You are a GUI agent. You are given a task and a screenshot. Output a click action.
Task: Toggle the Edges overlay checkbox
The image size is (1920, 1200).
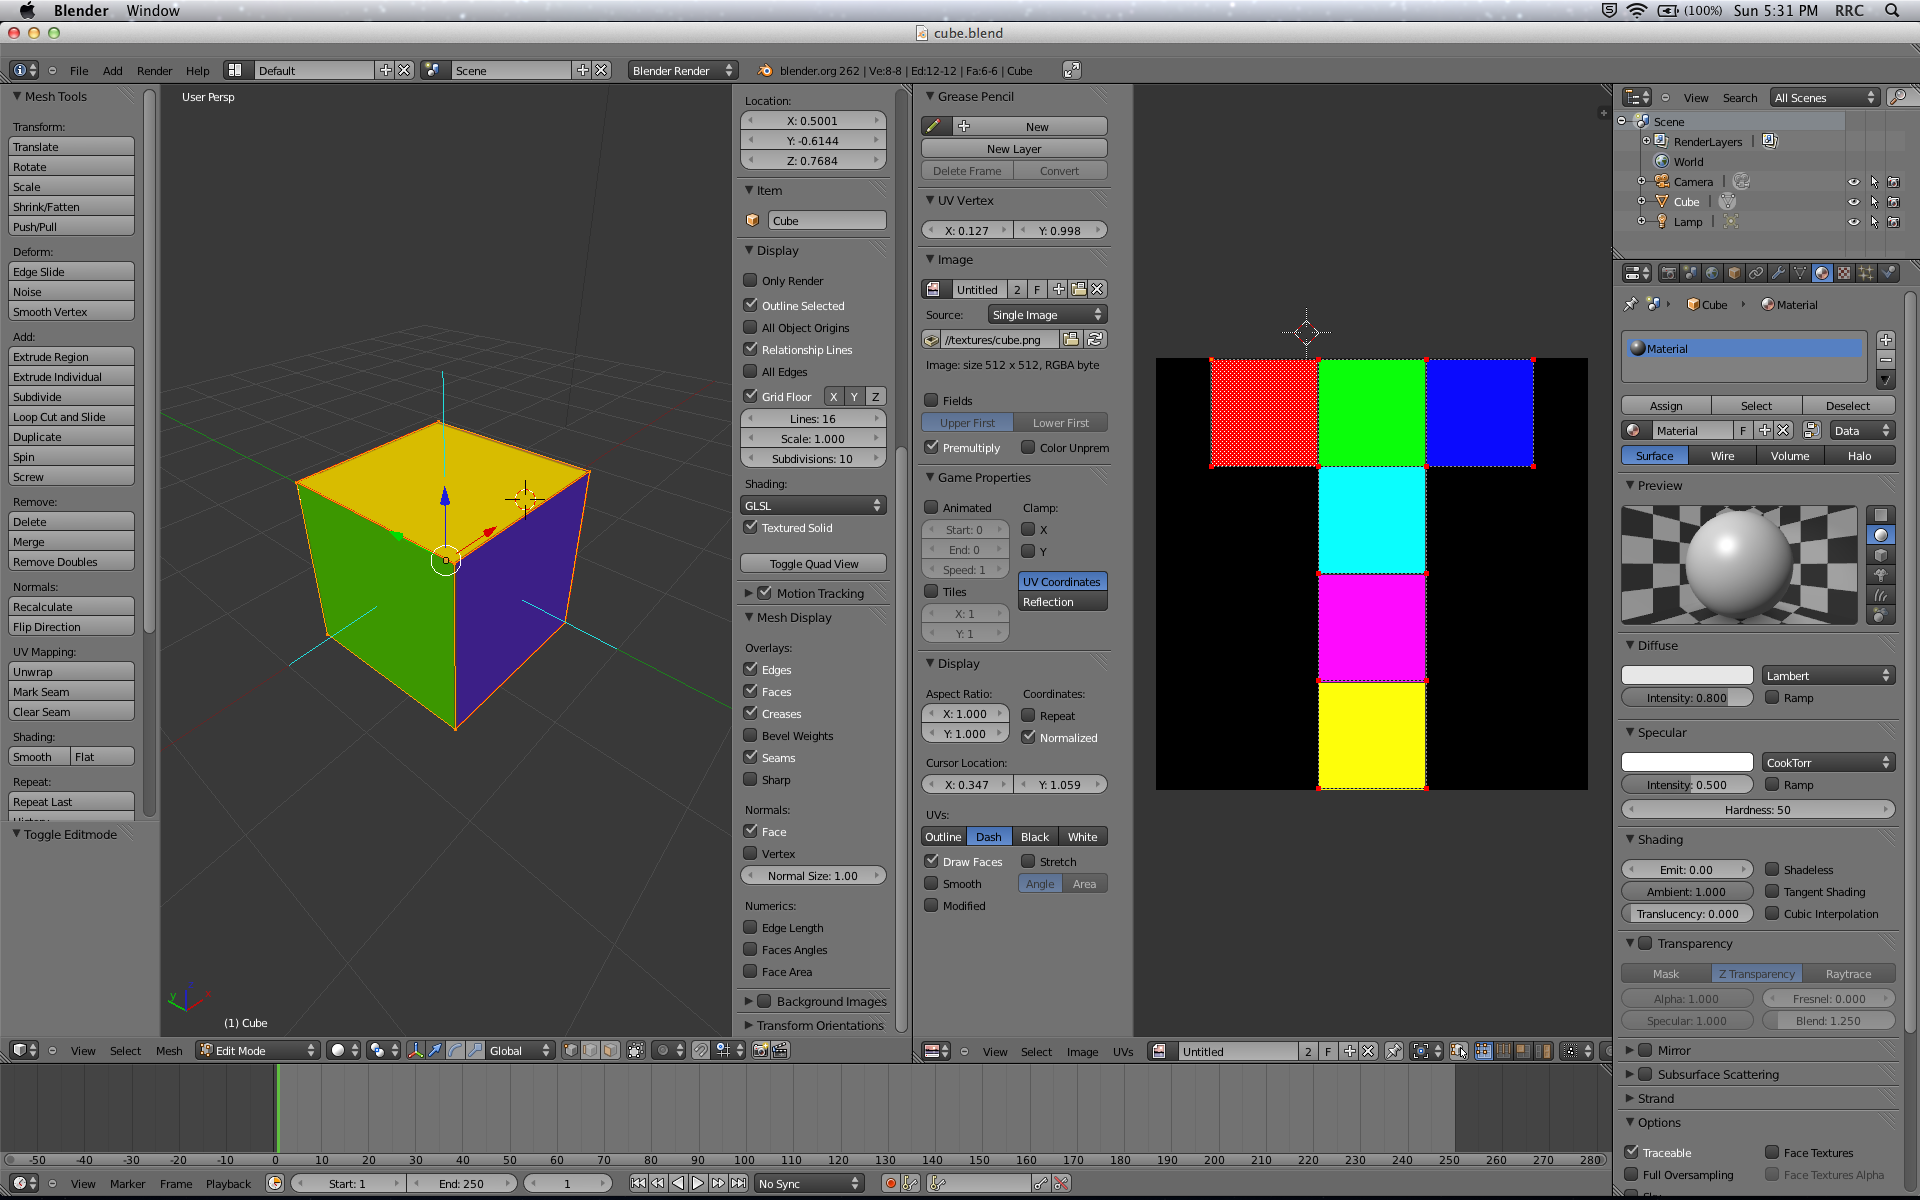tap(751, 669)
